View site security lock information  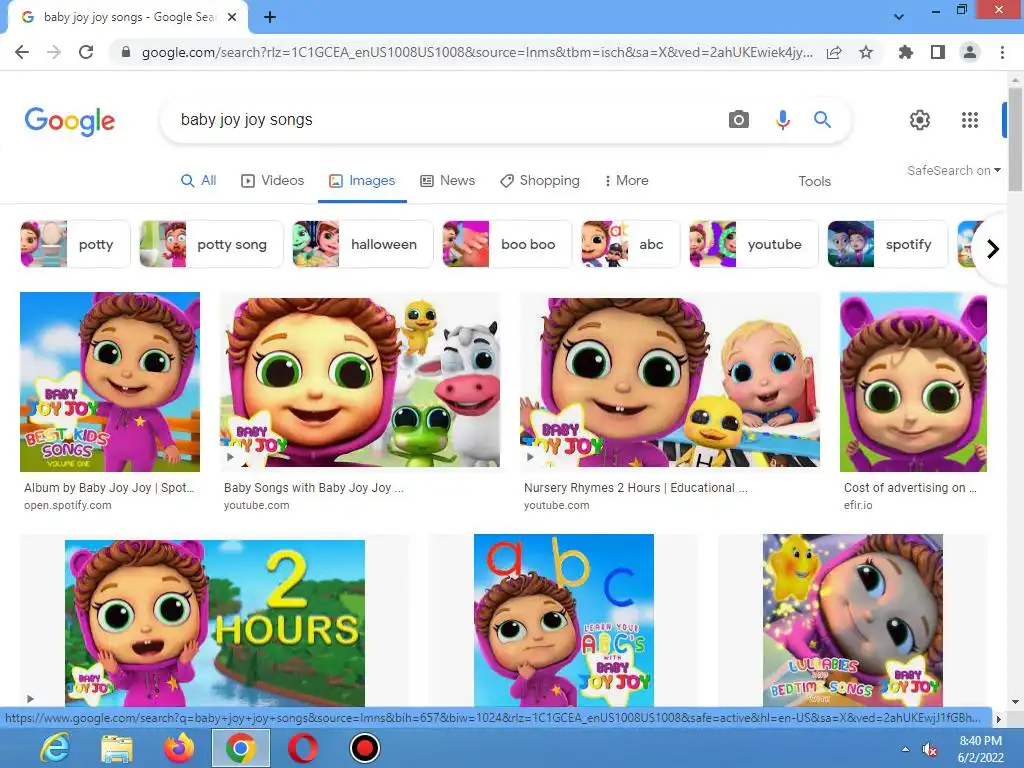tap(126, 52)
